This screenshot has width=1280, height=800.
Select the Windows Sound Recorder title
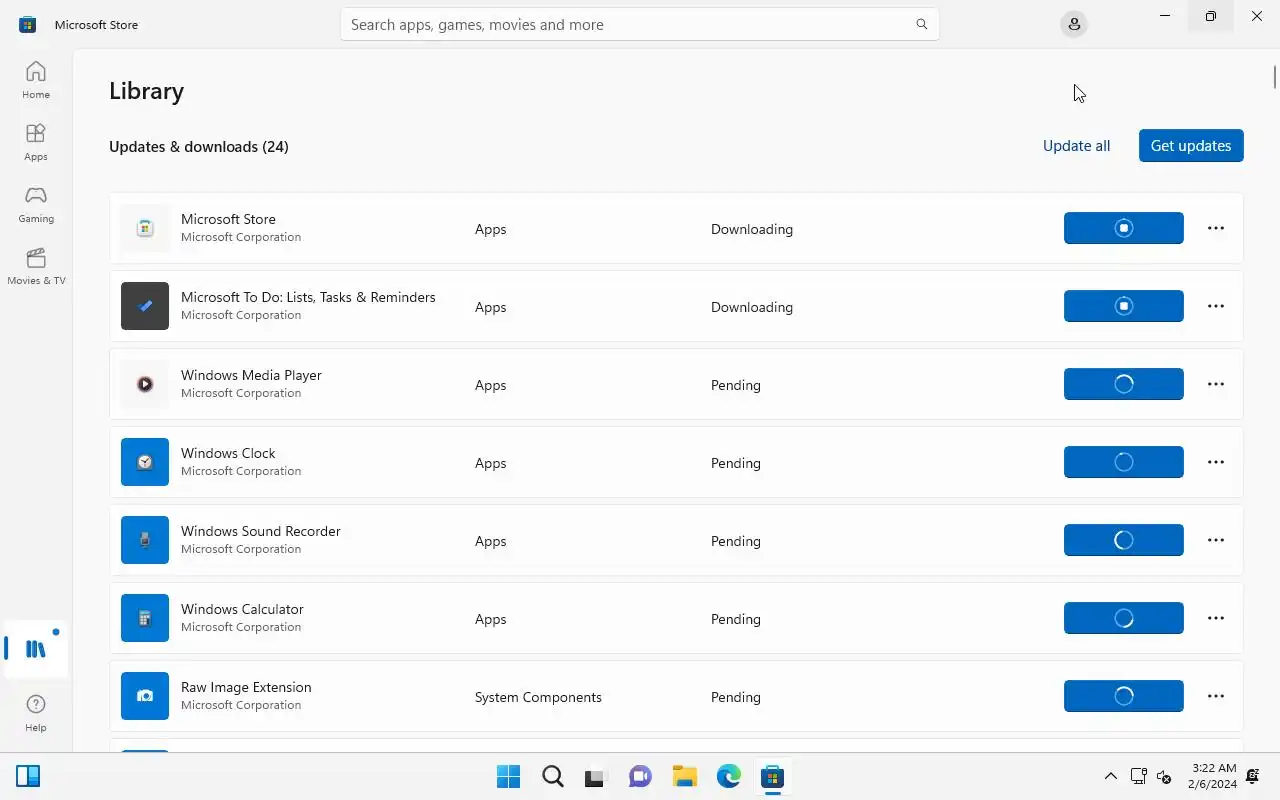(261, 531)
